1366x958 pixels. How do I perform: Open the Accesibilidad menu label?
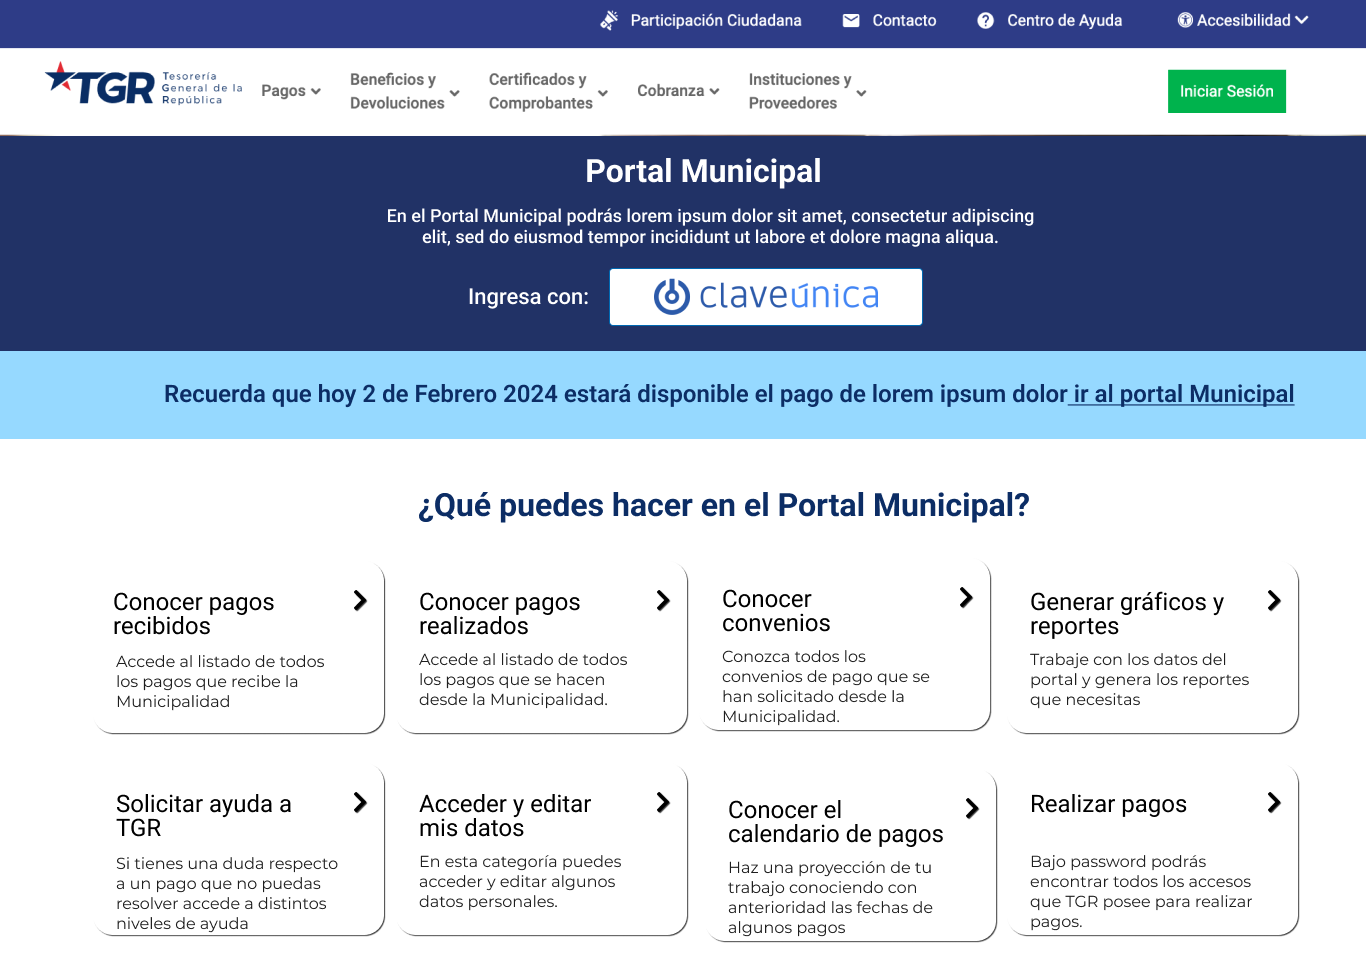[1244, 20]
